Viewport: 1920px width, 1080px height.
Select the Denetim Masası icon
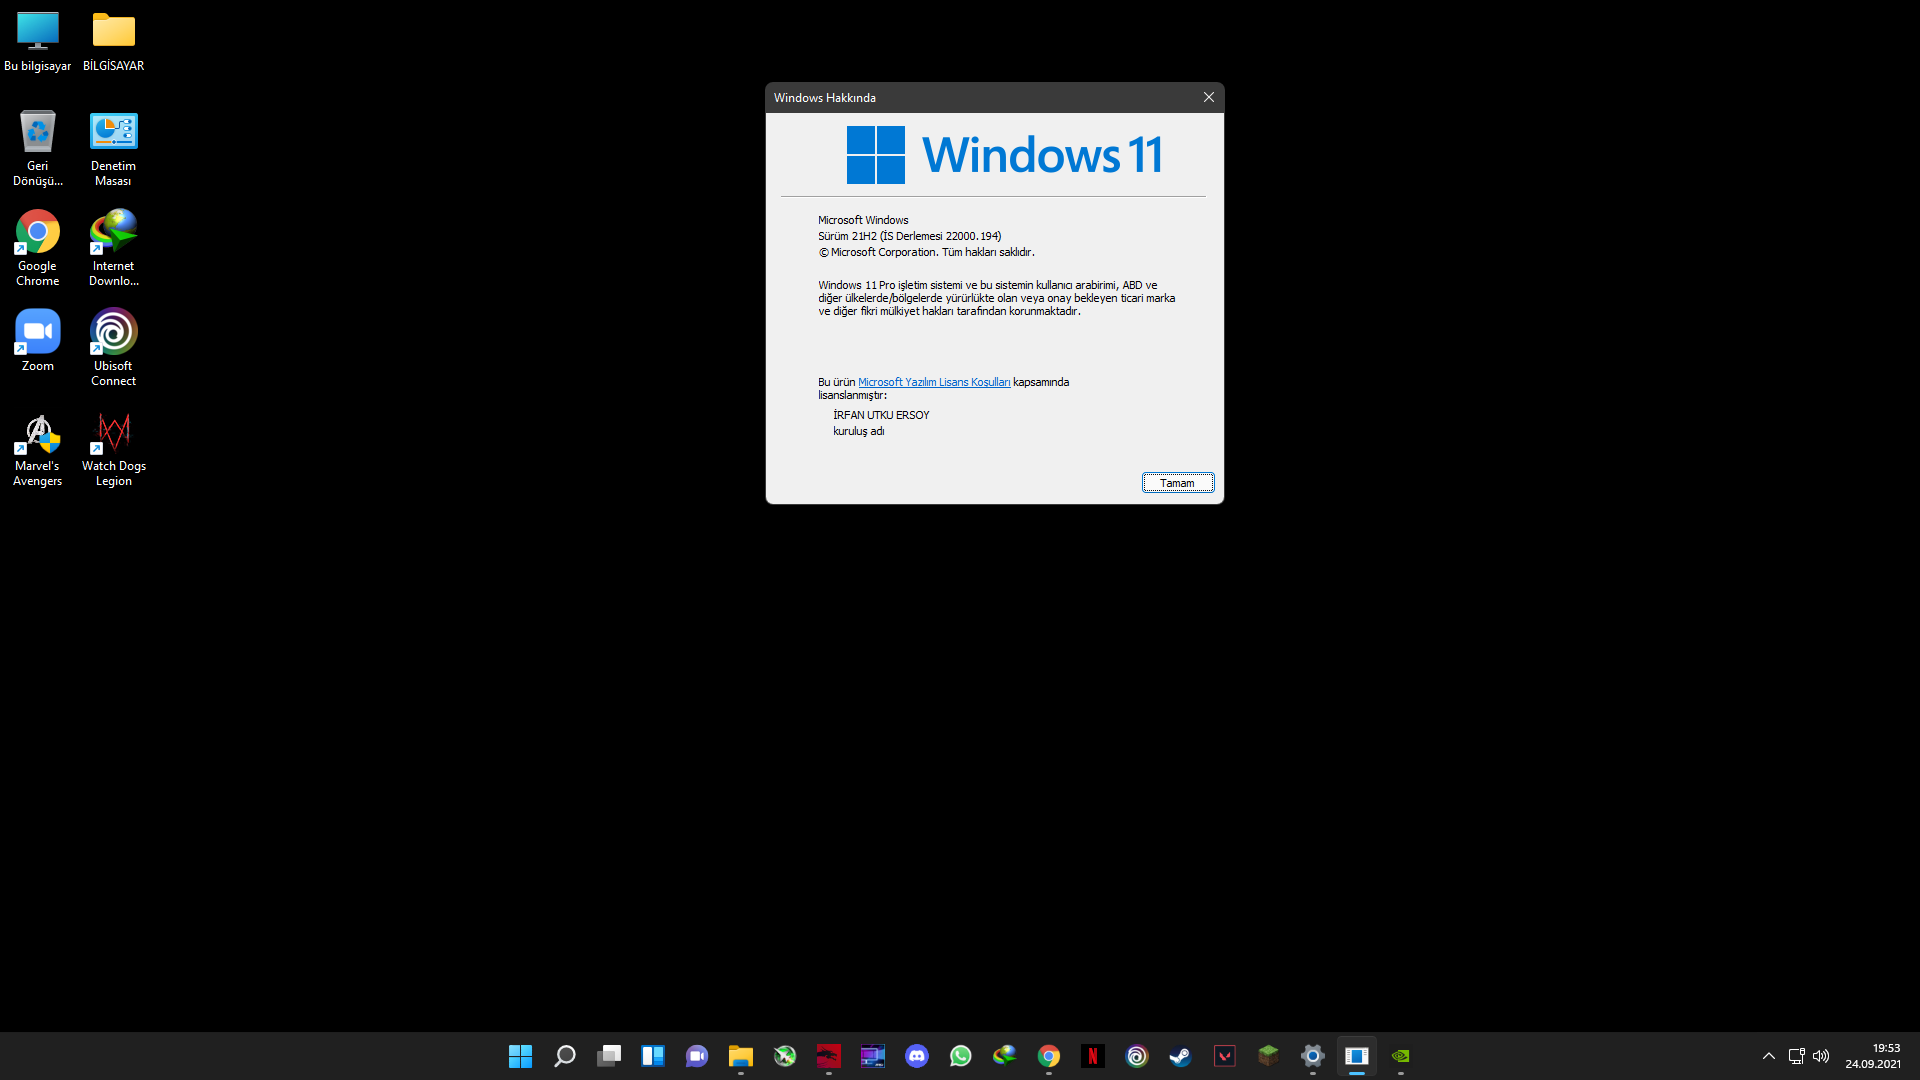pyautogui.click(x=113, y=147)
